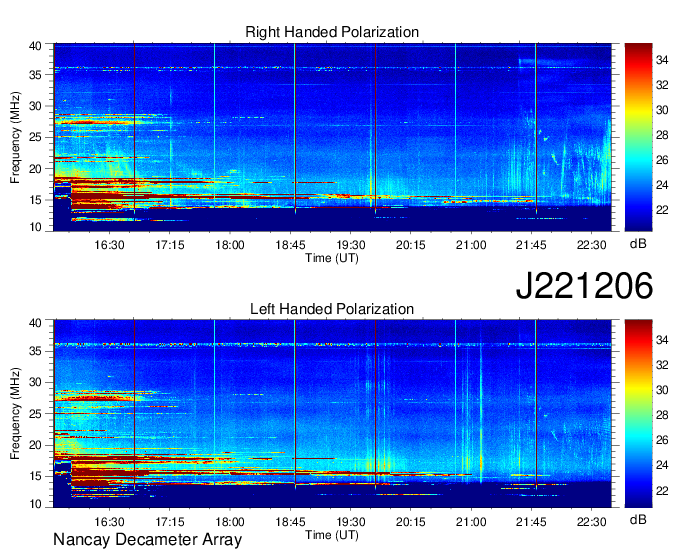Click 21:45 tick on Left Handed time axis
Screen dimensions: 680x552
tap(531, 522)
